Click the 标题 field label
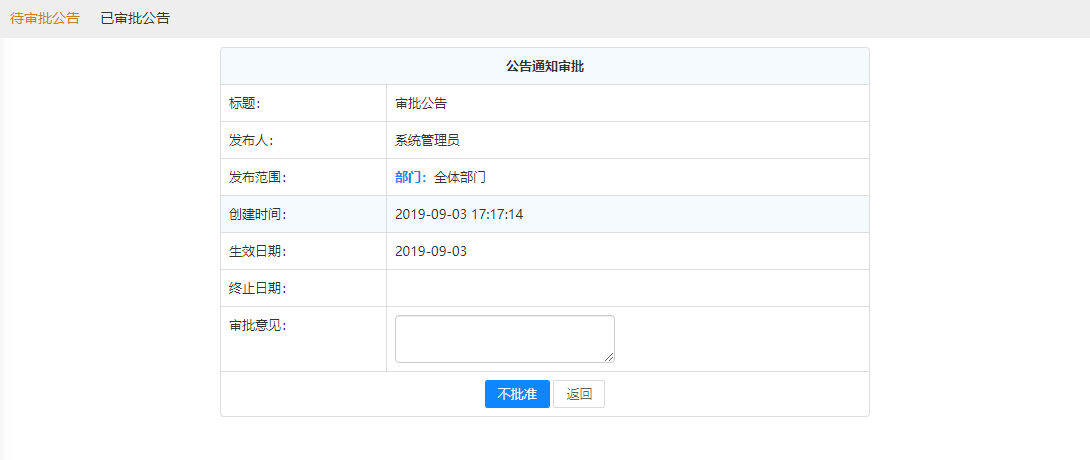The image size is (1090, 460). point(244,103)
